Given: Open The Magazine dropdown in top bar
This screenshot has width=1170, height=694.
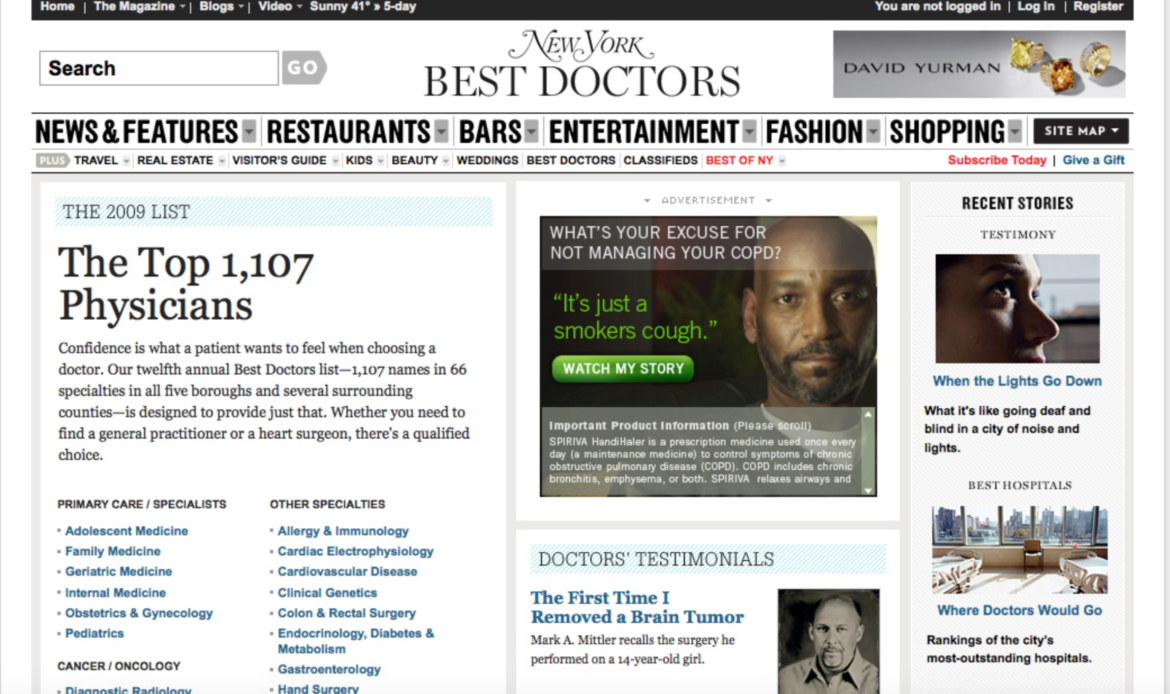Looking at the screenshot, I should pyautogui.click(x=139, y=7).
